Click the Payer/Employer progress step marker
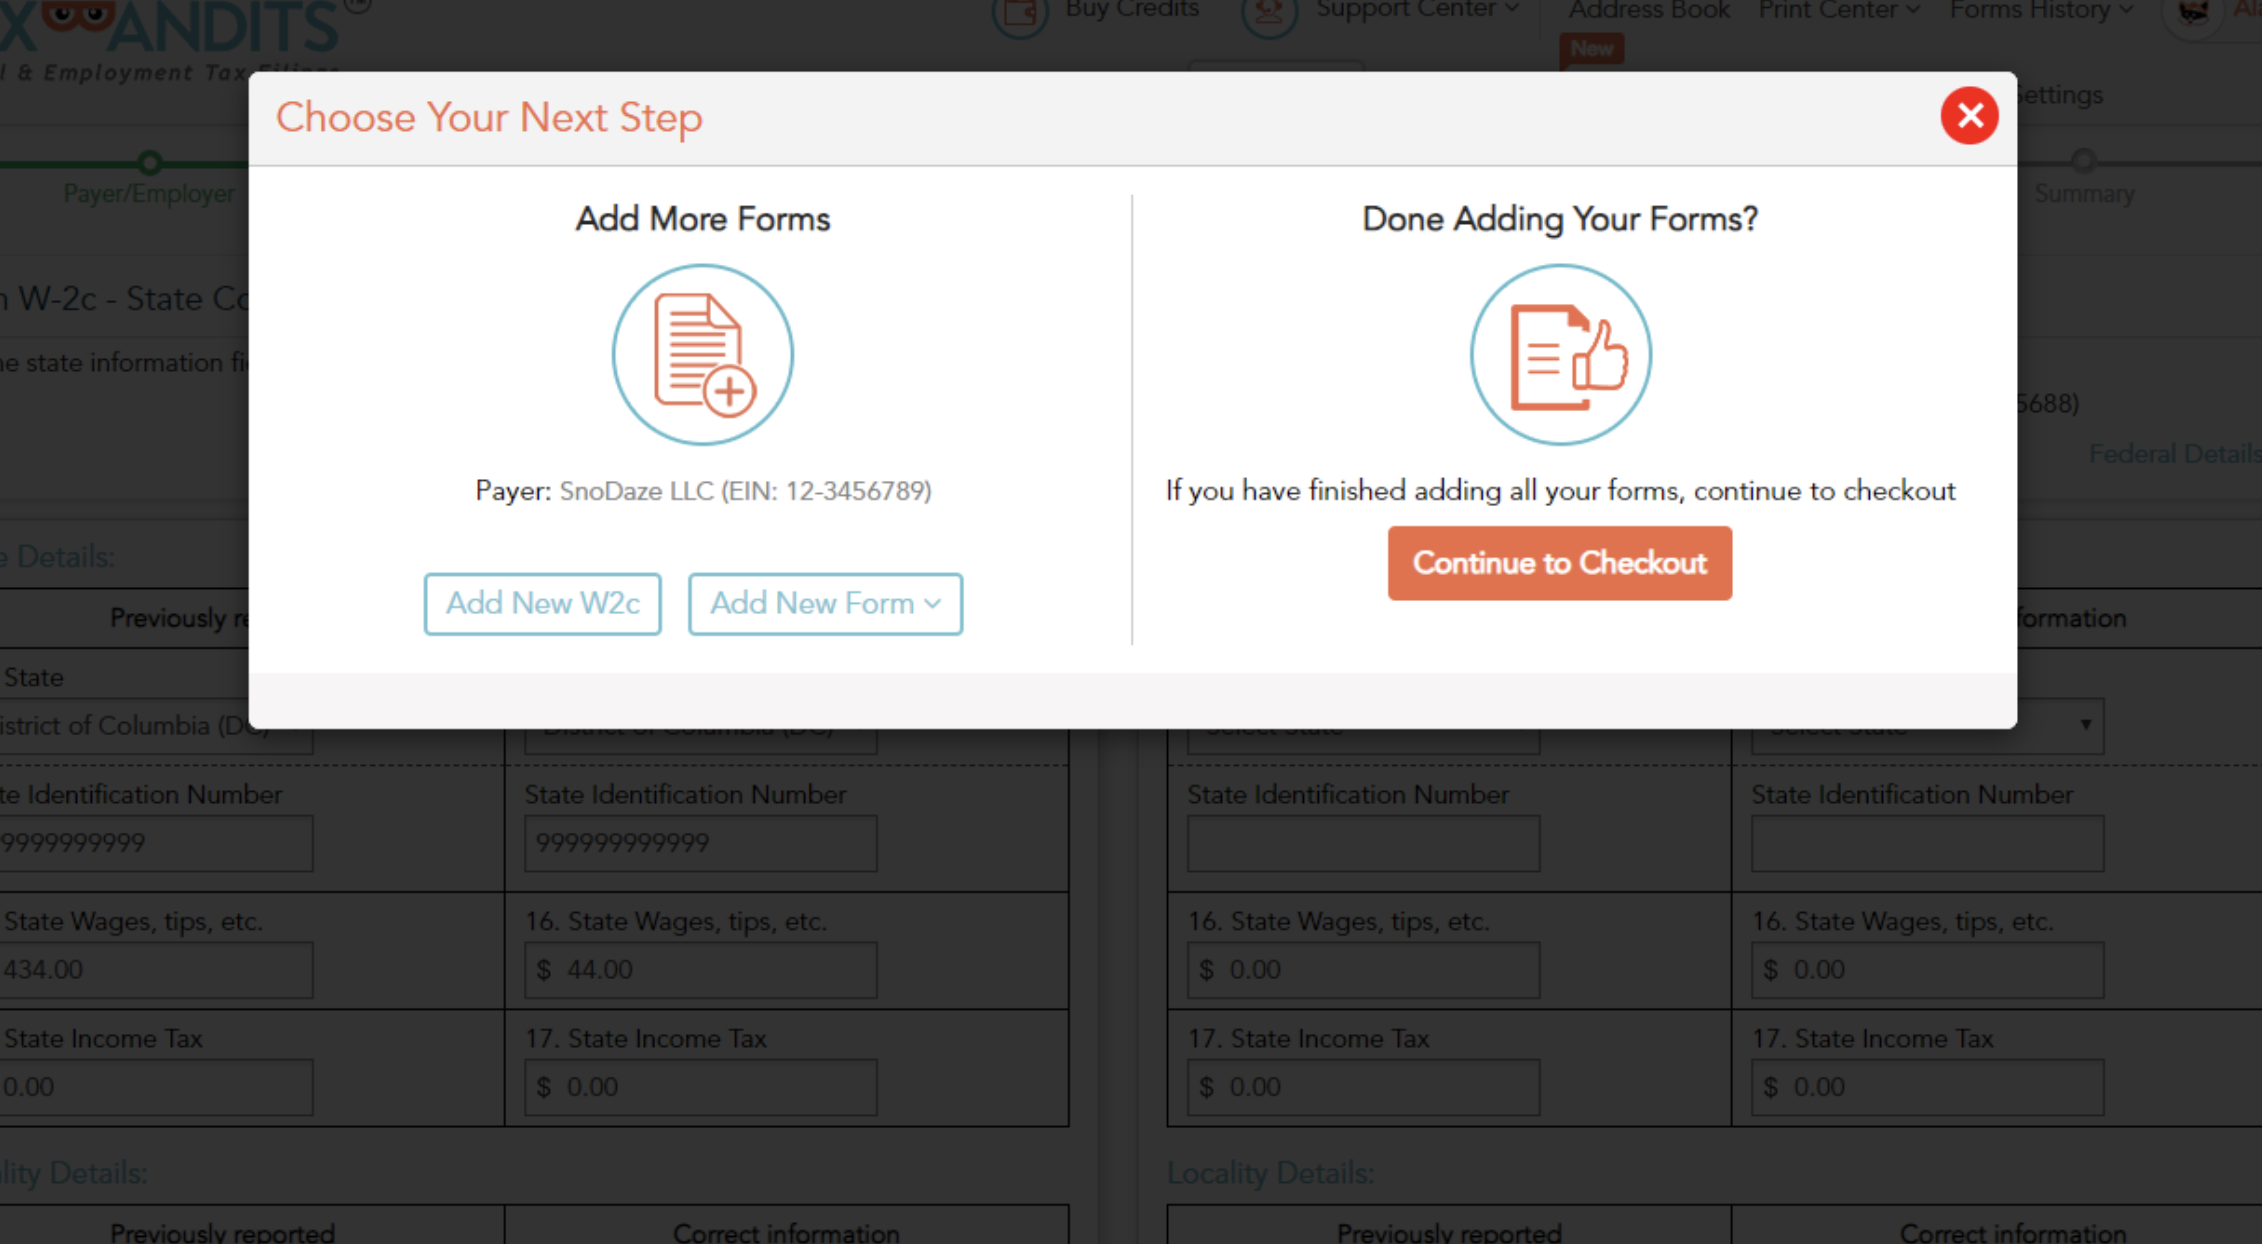 tap(150, 162)
